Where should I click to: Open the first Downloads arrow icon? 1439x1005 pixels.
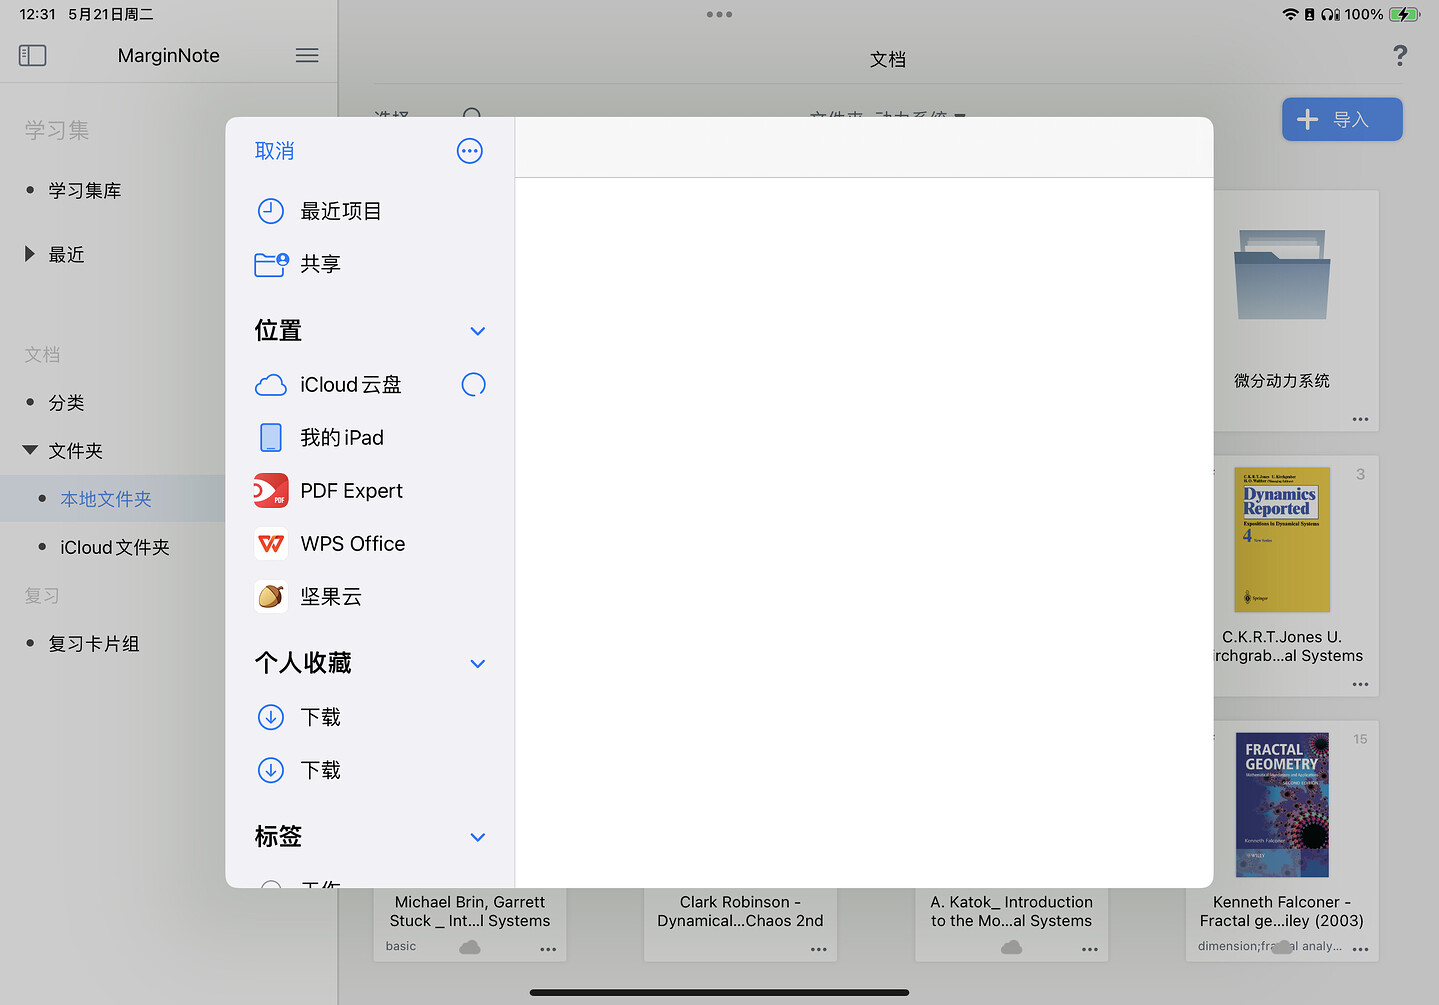point(271,717)
